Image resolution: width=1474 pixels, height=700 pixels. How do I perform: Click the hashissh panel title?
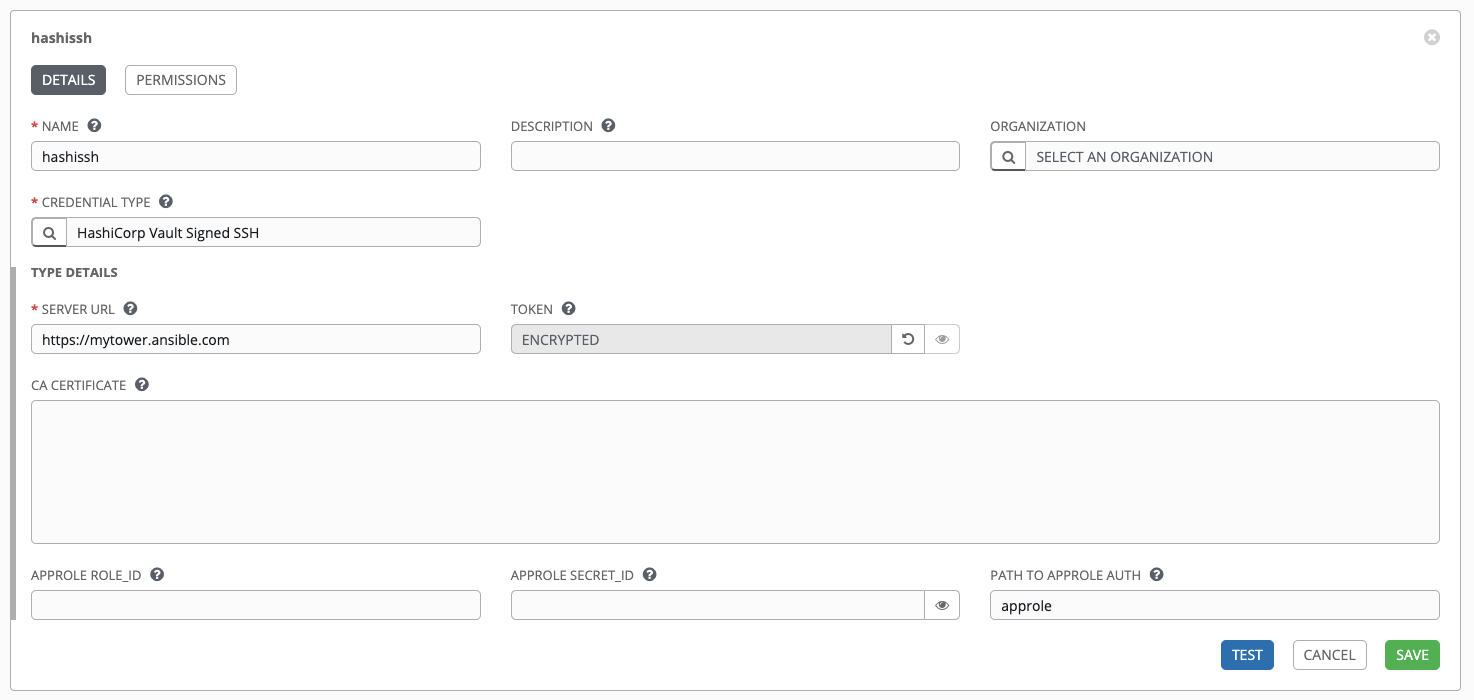click(x=62, y=38)
